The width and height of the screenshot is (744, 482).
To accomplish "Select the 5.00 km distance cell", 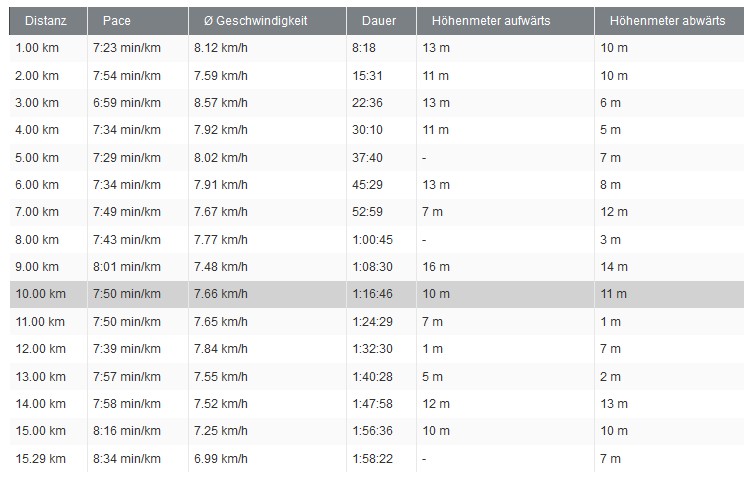I will pyautogui.click(x=38, y=158).
